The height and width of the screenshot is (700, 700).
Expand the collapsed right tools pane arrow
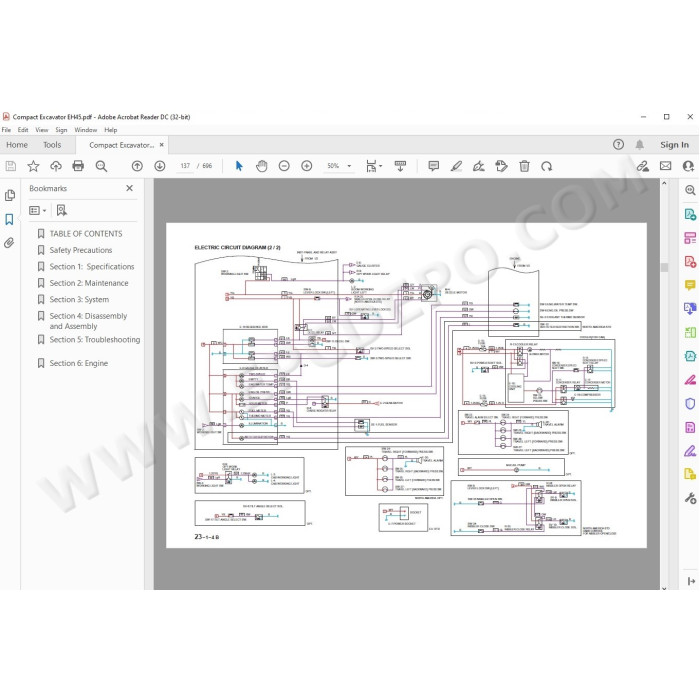tap(691, 581)
